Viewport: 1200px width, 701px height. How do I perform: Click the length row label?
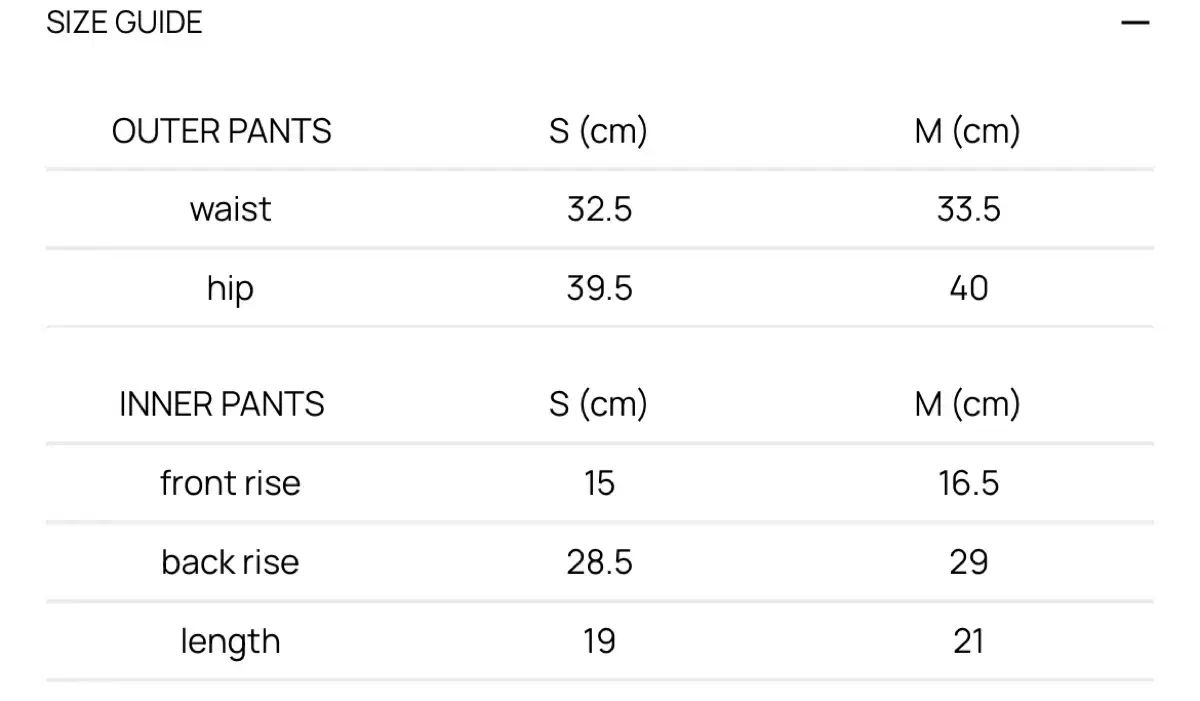point(230,641)
